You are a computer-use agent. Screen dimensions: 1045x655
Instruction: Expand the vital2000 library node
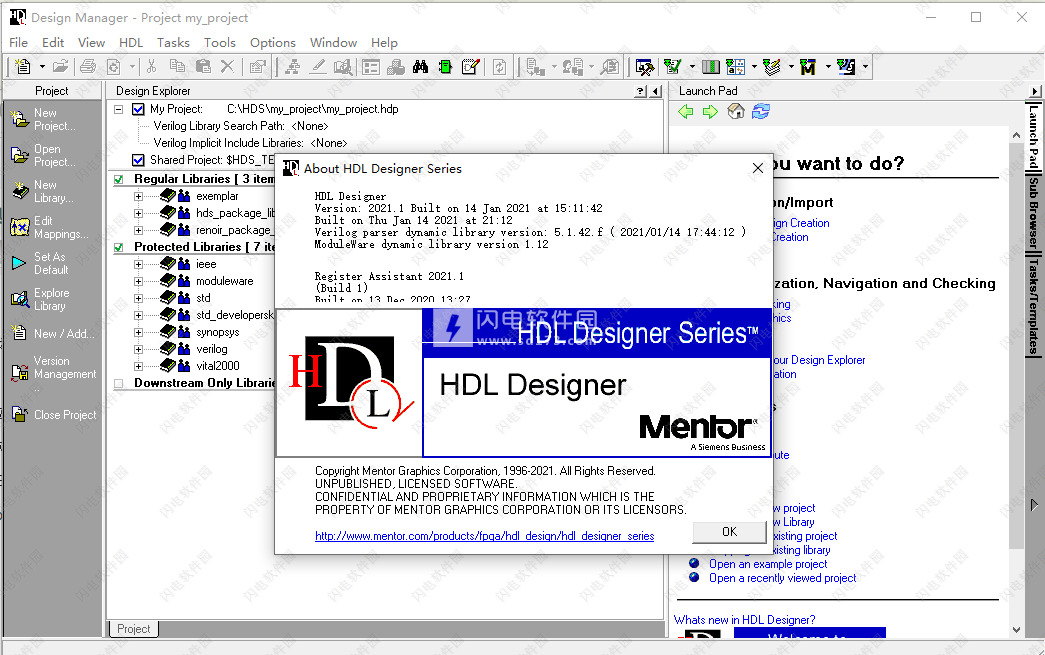click(x=138, y=366)
